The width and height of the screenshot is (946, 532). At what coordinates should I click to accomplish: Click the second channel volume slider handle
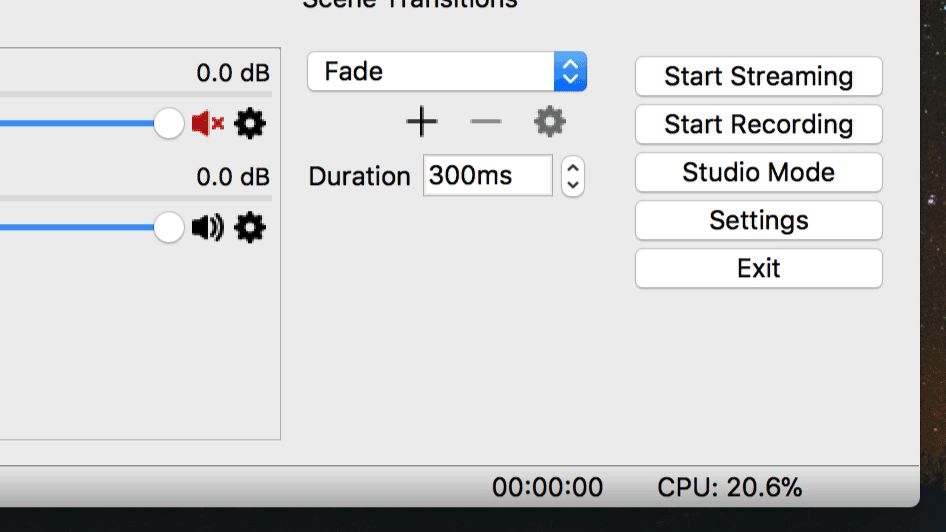[x=168, y=227]
